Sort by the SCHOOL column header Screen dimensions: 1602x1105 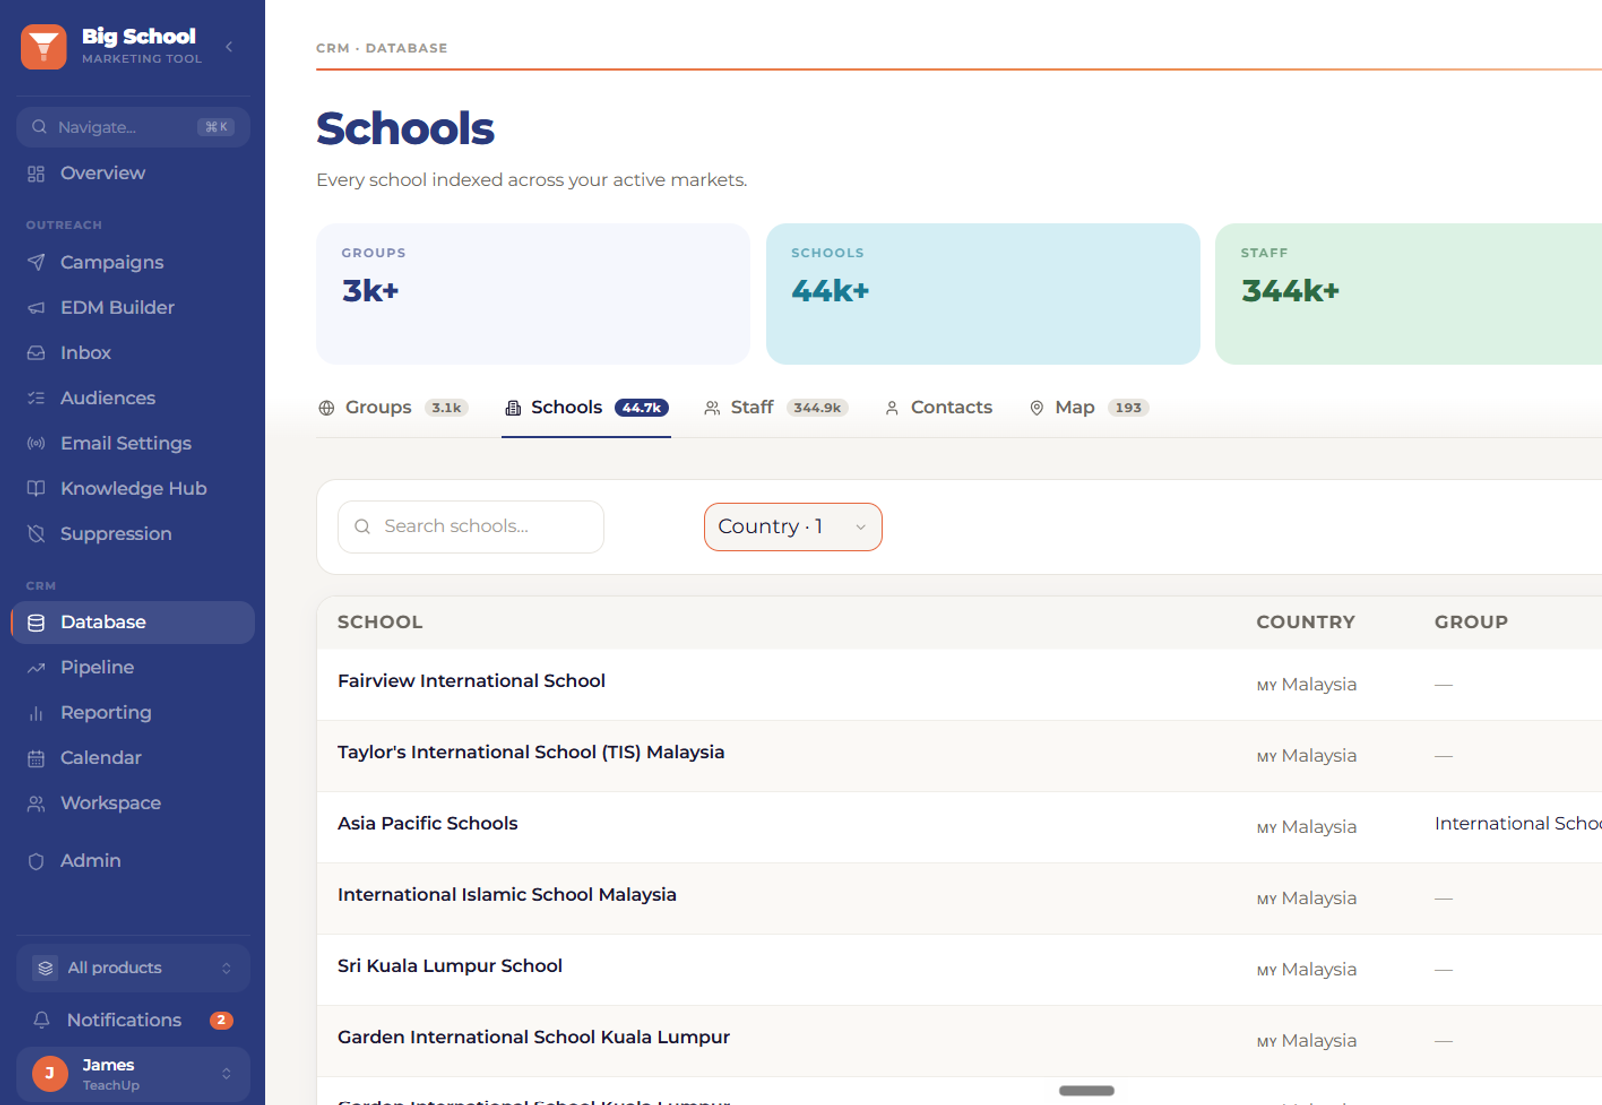click(380, 622)
